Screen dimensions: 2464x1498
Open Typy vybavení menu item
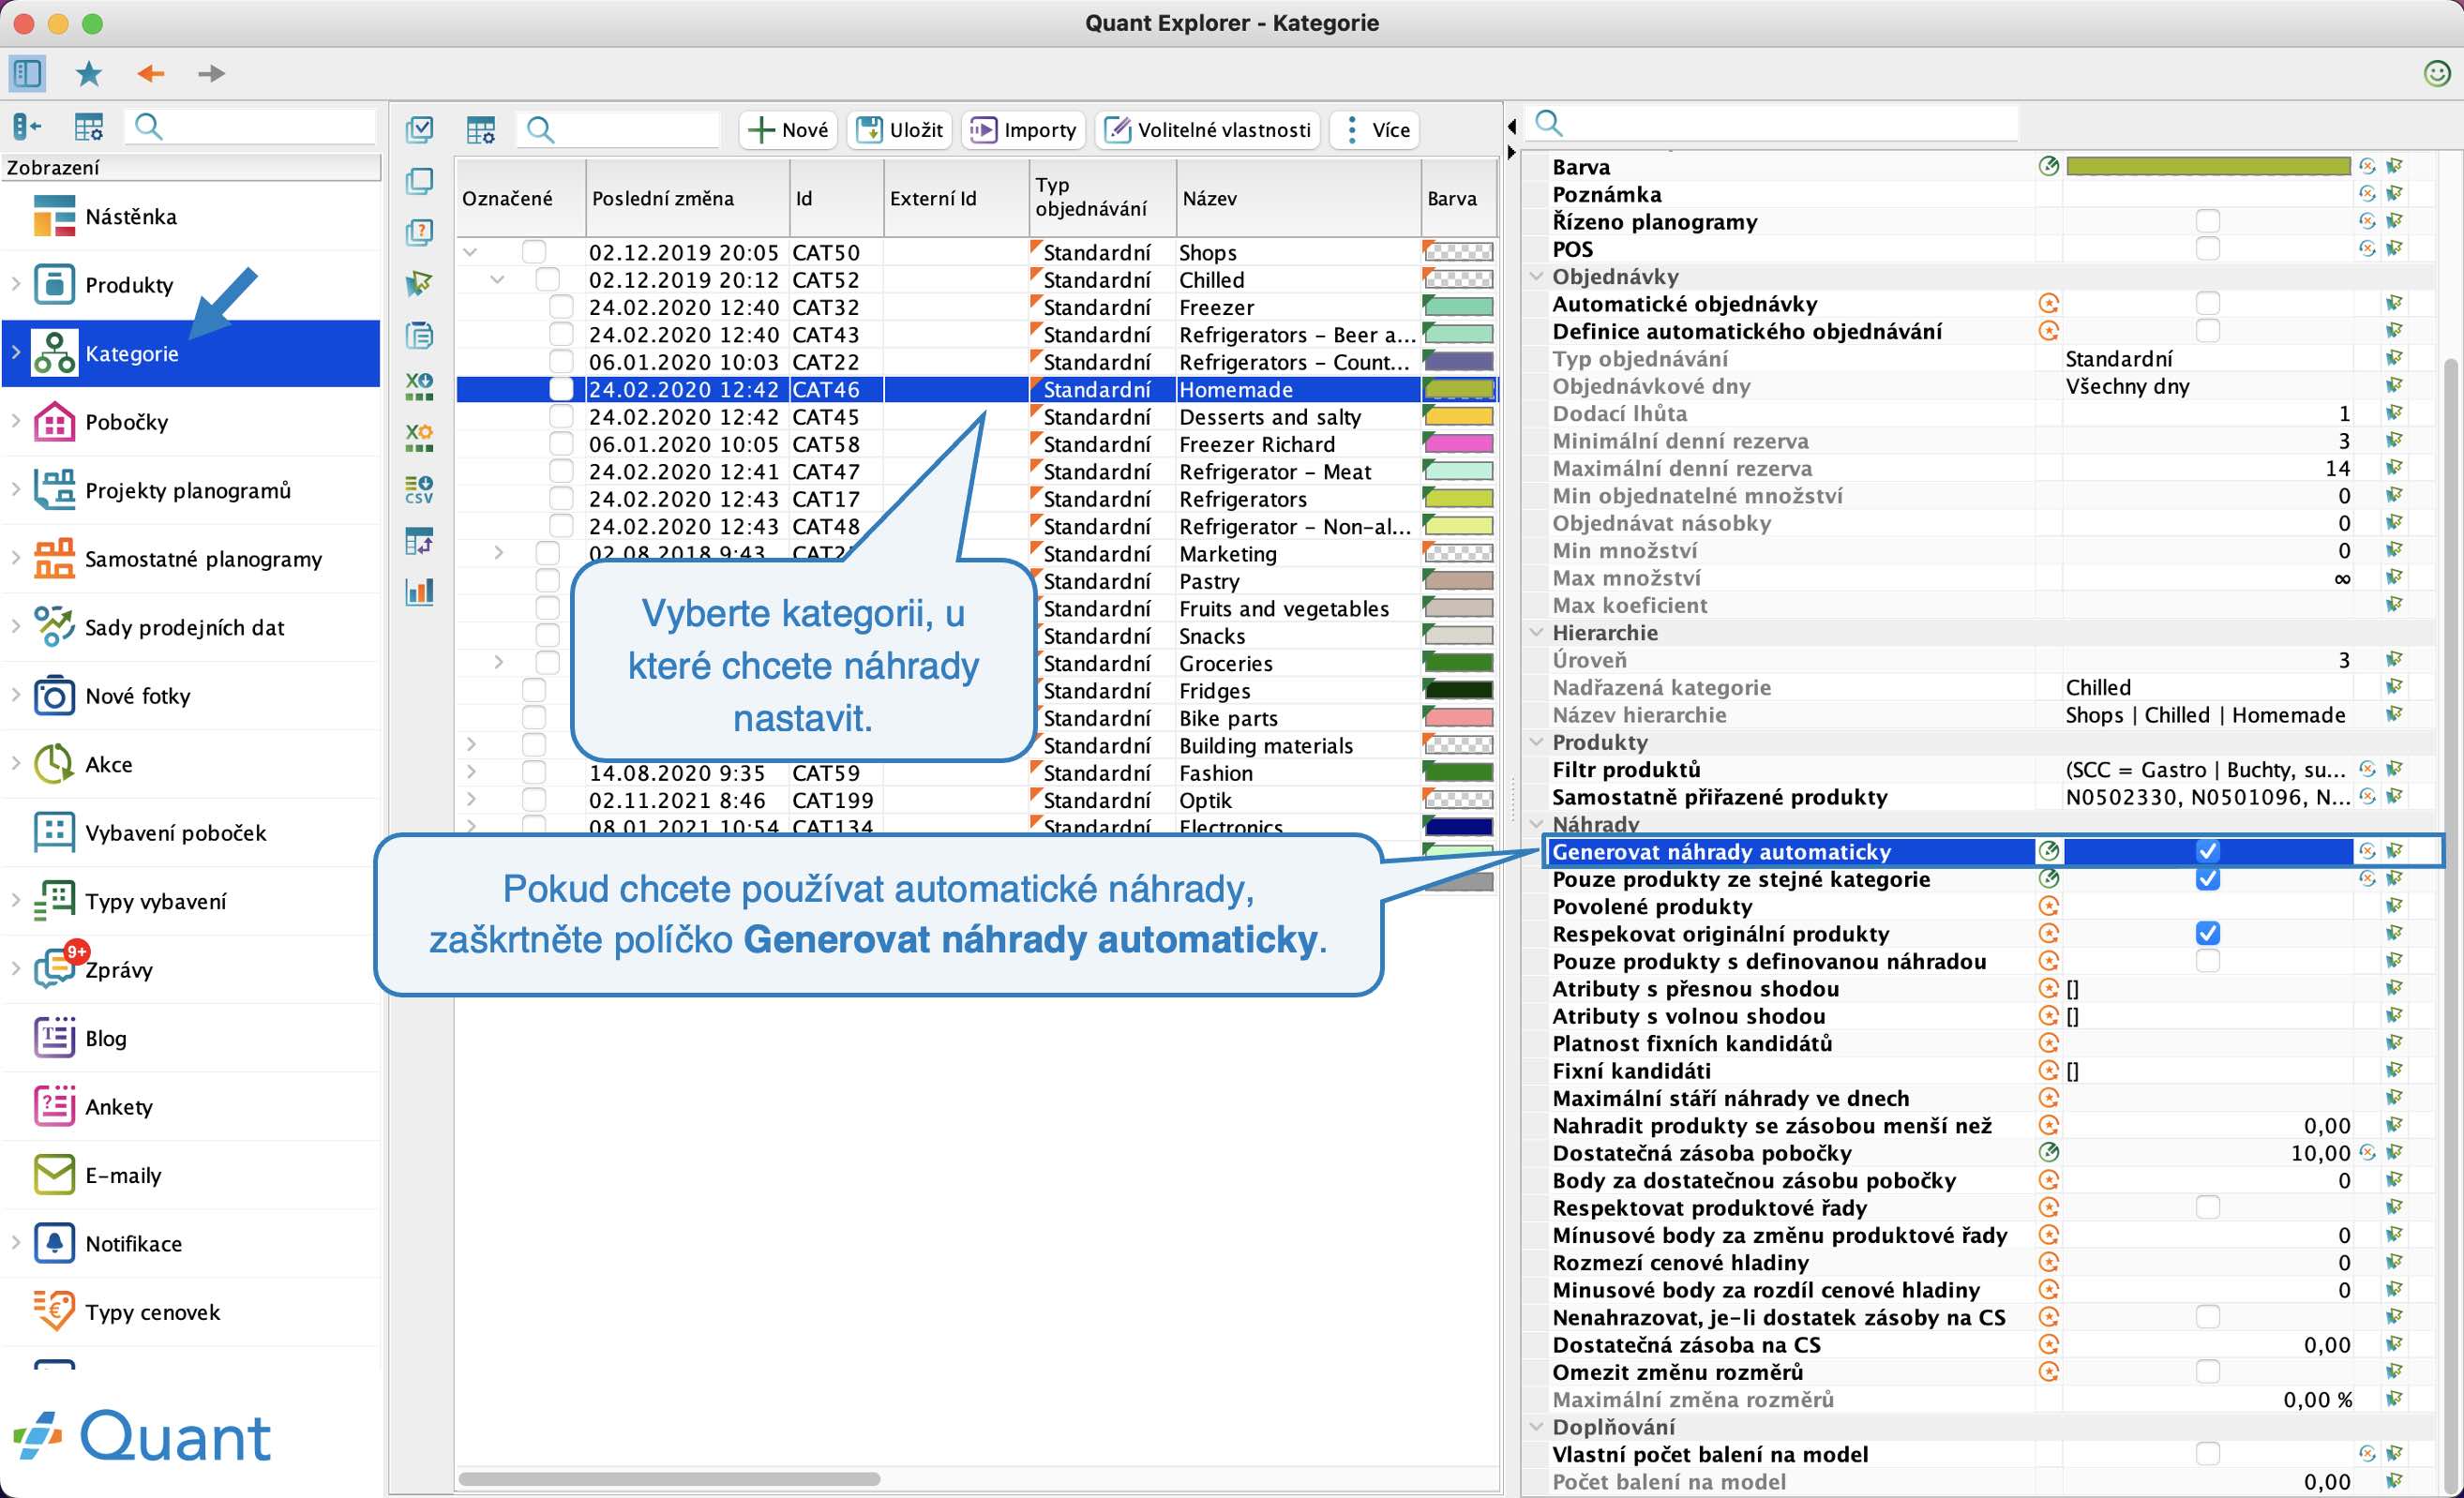191,901
